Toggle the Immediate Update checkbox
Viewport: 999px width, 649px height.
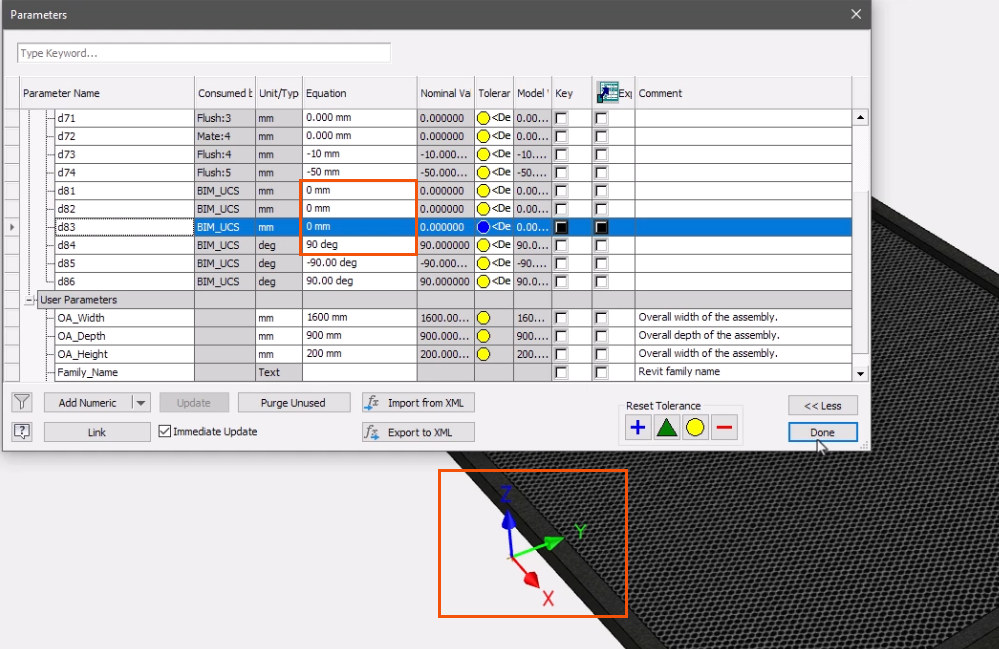click(x=166, y=432)
